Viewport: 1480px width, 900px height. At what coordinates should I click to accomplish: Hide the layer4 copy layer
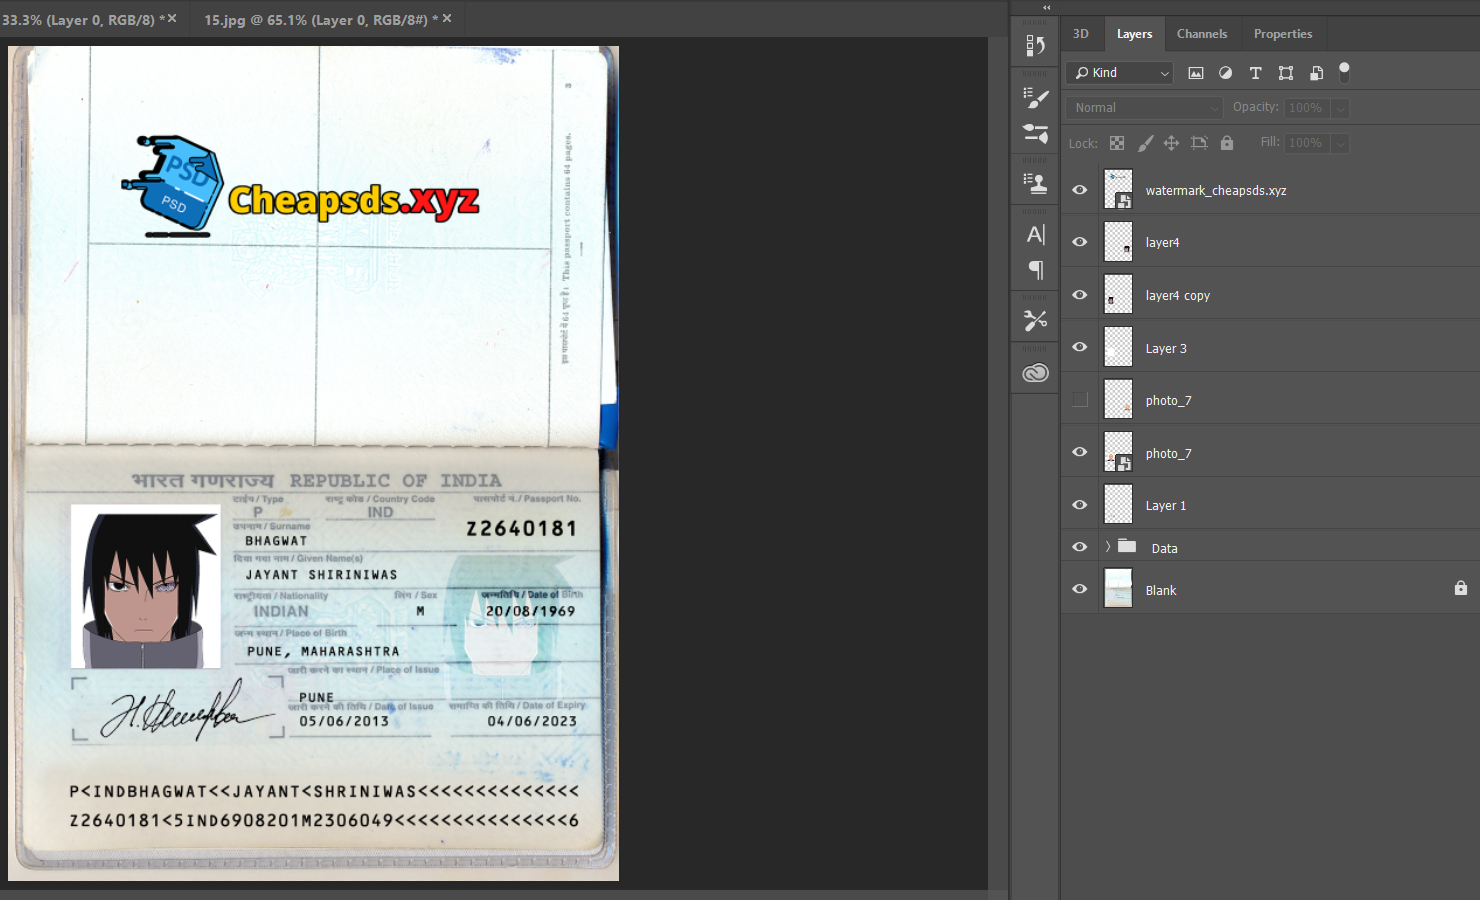tap(1080, 295)
